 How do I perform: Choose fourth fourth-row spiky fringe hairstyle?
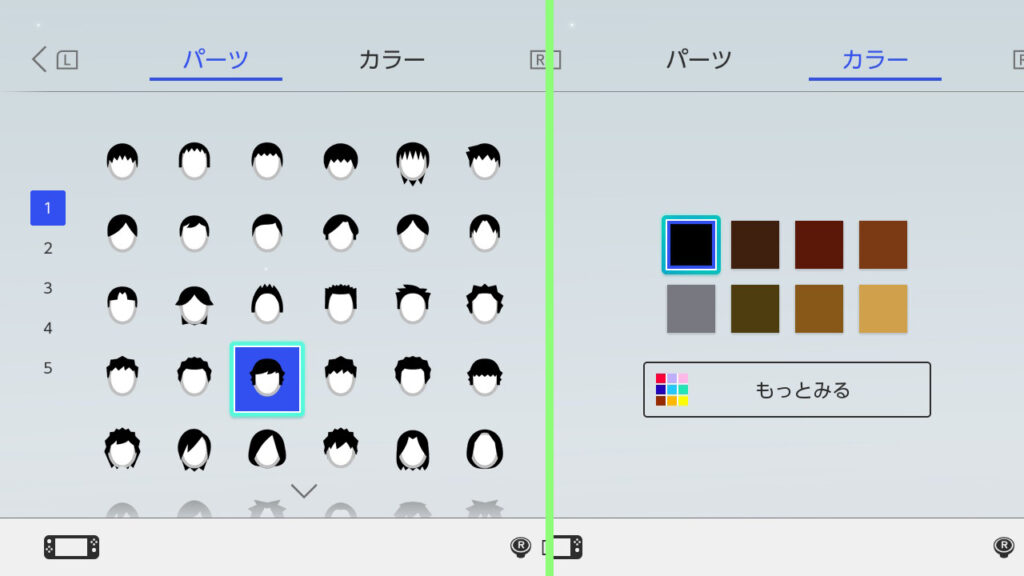click(340, 376)
